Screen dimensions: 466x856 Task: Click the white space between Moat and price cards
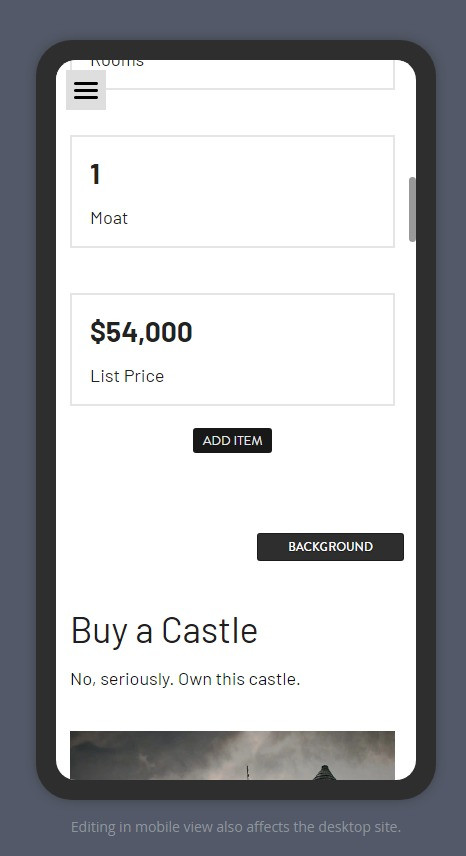click(232, 270)
